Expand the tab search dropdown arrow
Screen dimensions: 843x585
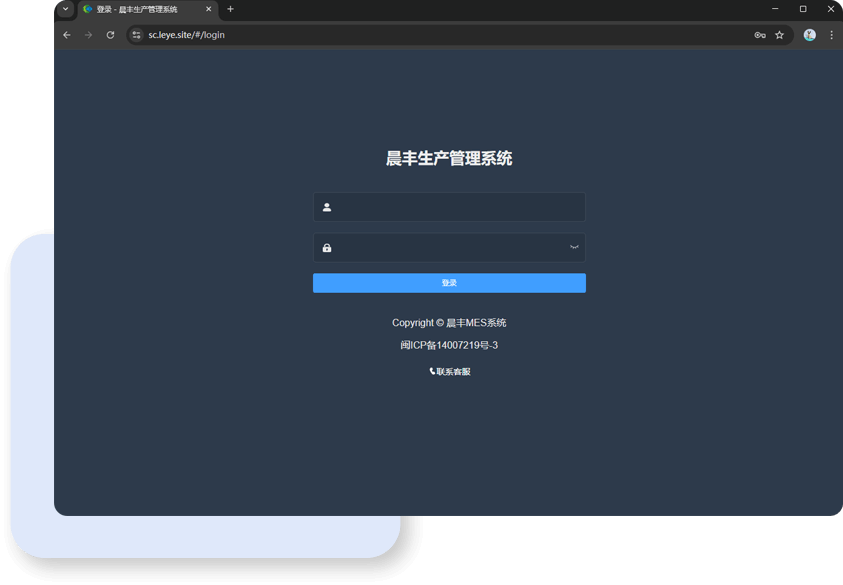66,9
